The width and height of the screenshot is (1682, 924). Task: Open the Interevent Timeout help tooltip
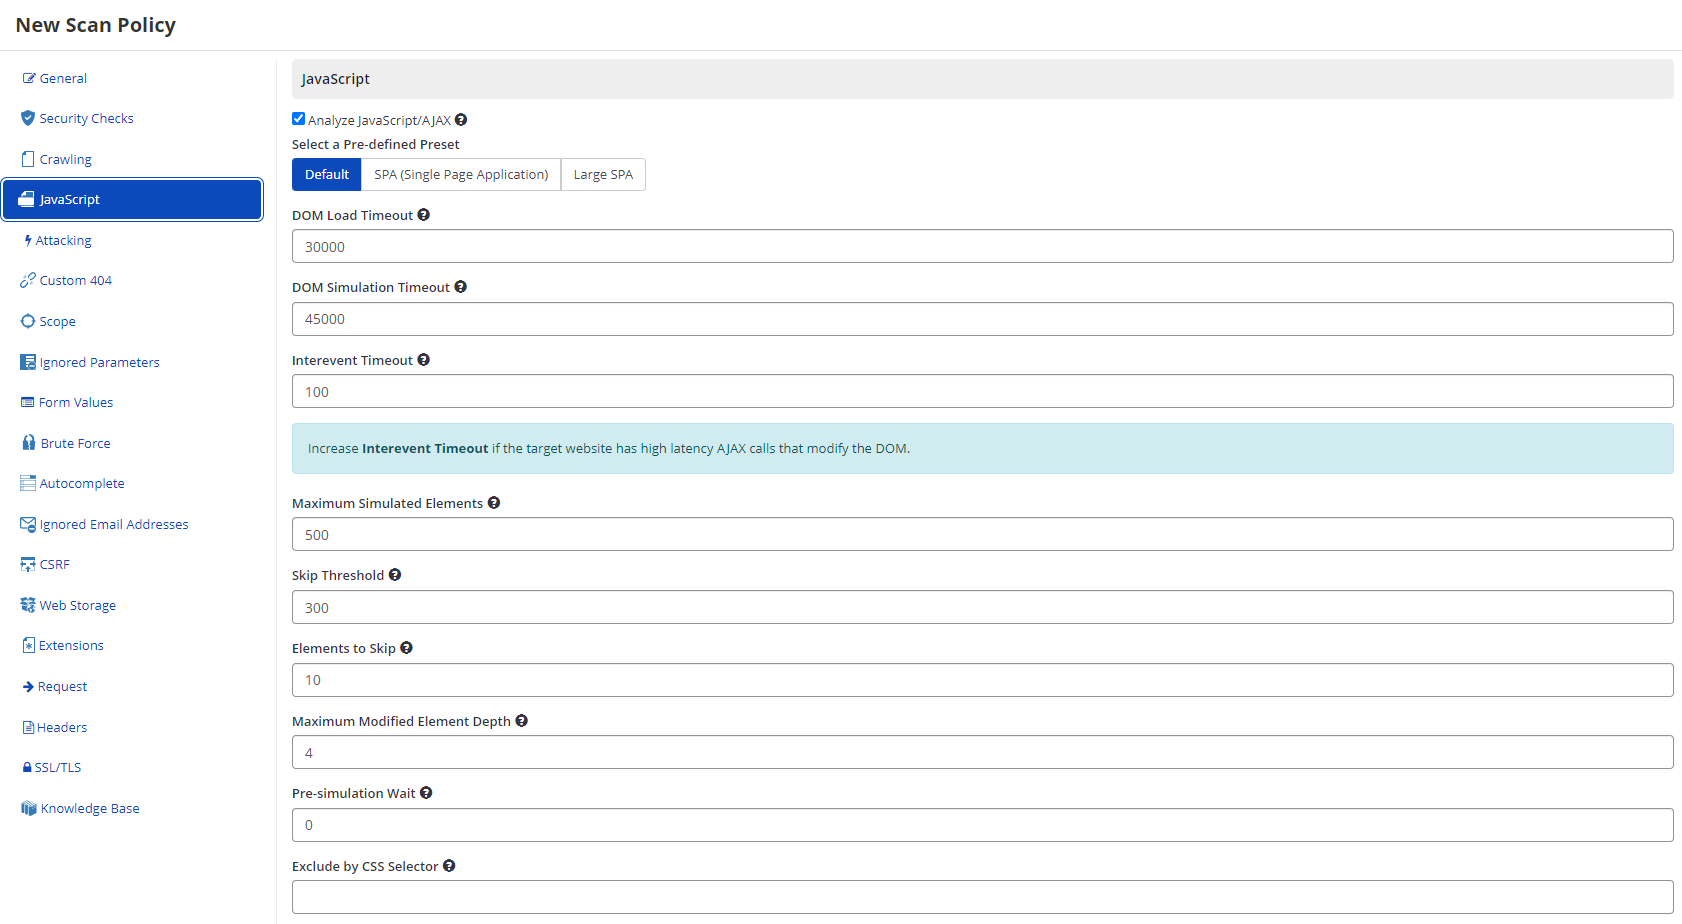pyautogui.click(x=423, y=359)
